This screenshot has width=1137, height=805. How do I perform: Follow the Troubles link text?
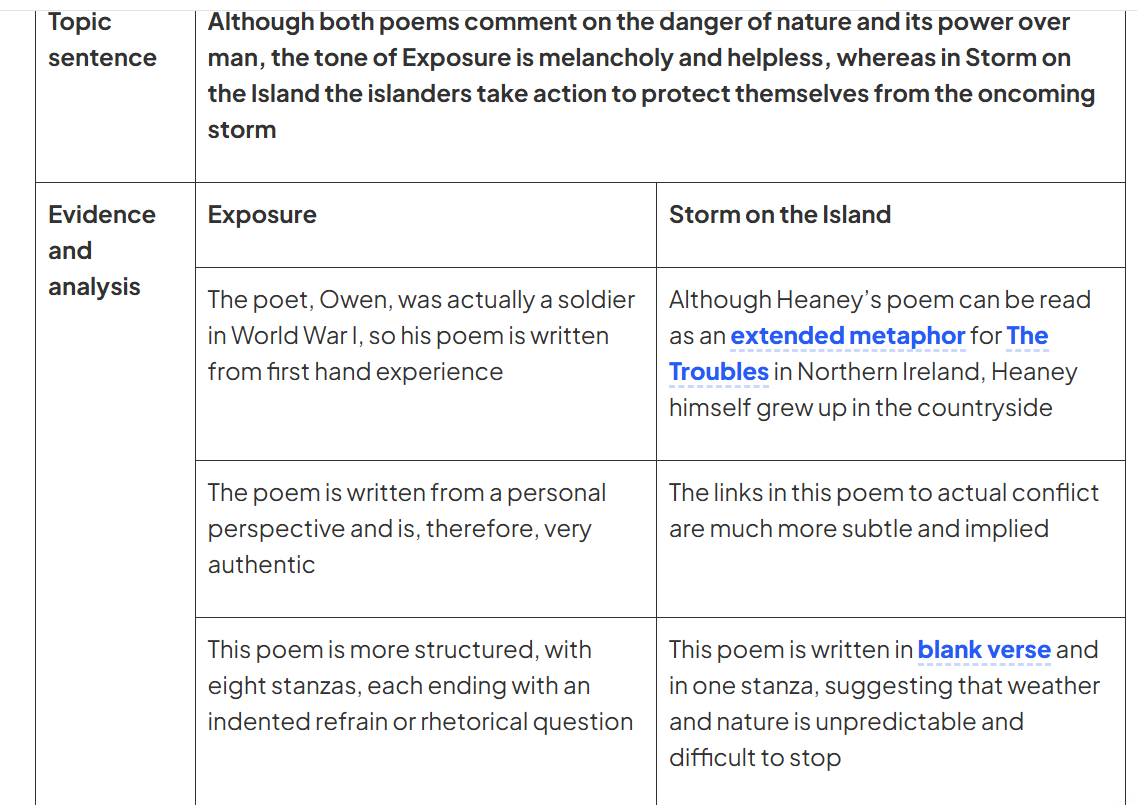719,371
